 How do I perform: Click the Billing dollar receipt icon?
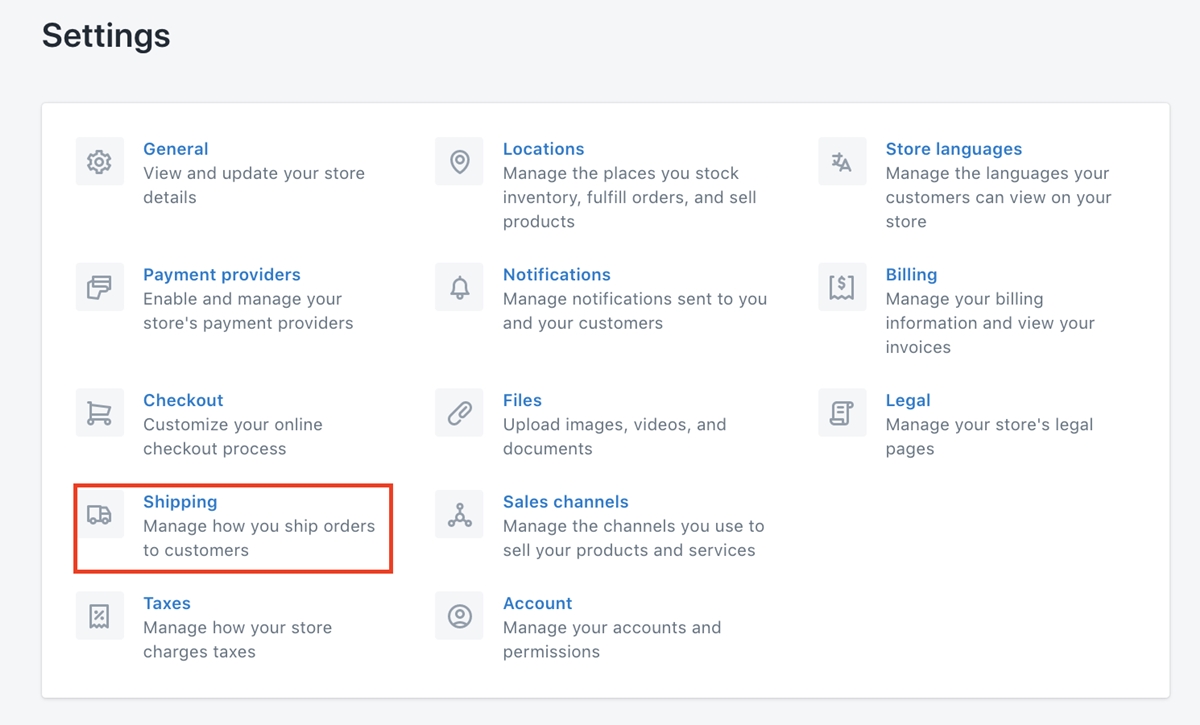pyautogui.click(x=842, y=288)
